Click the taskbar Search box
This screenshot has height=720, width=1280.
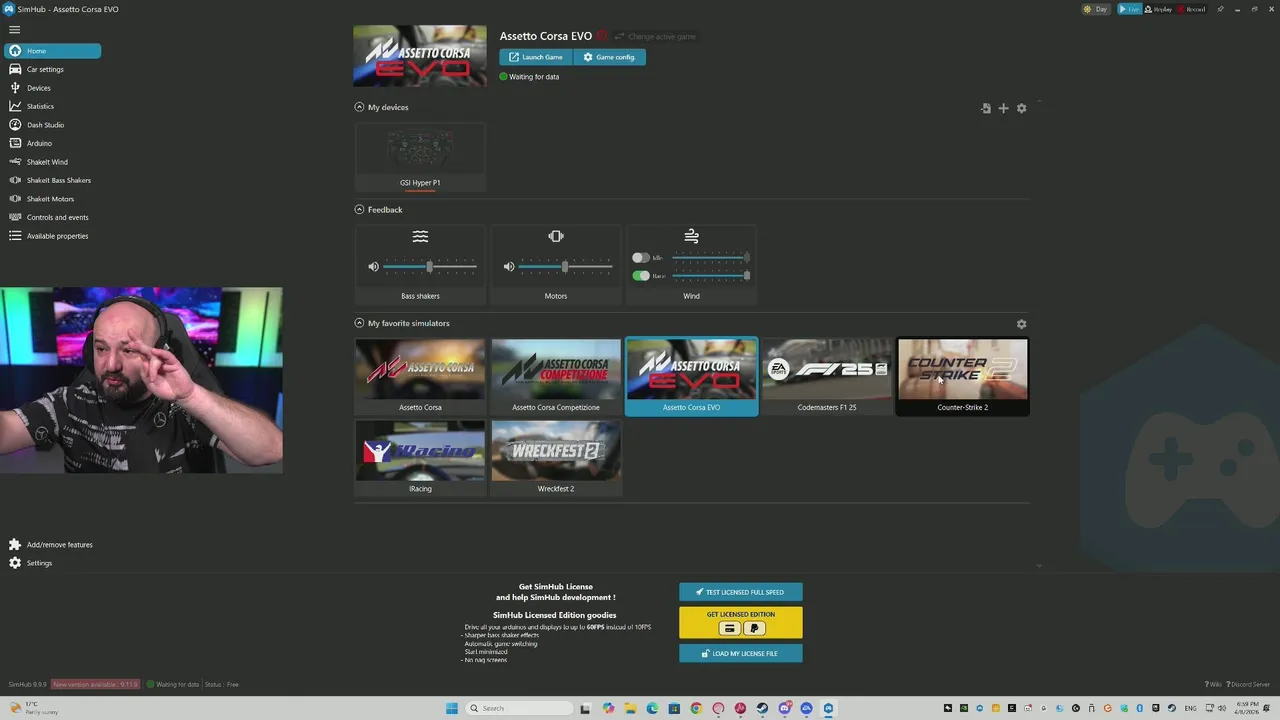[520, 708]
